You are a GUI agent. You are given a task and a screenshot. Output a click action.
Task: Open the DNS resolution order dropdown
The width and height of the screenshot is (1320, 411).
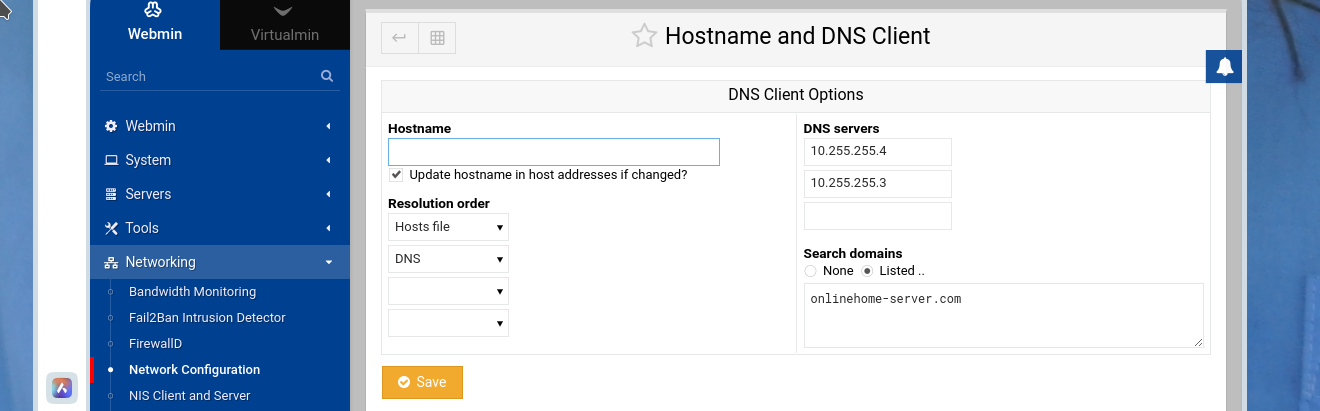coord(448,259)
